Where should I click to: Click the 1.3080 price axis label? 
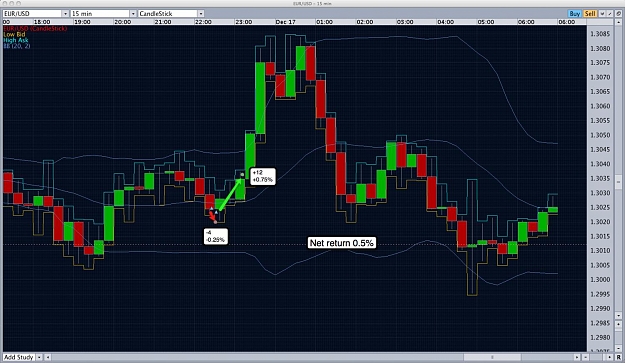(x=600, y=49)
